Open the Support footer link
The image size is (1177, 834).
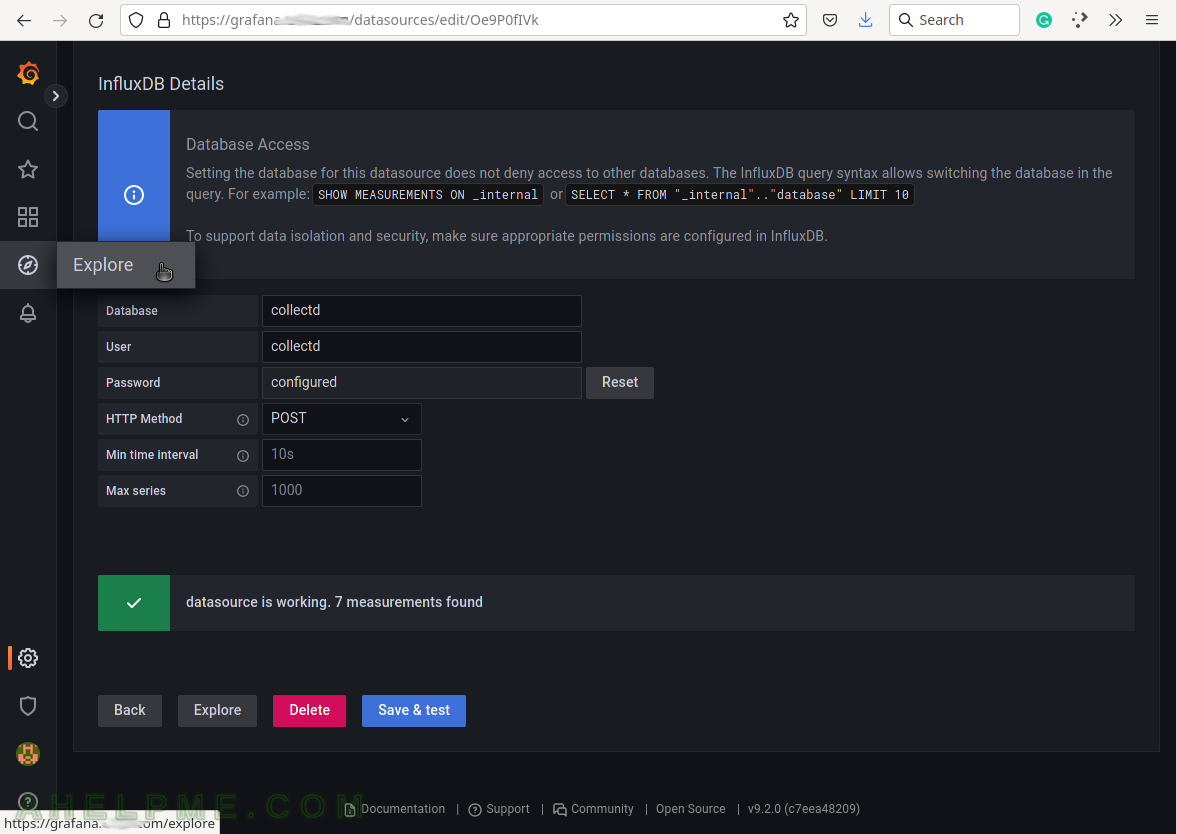tap(499, 809)
